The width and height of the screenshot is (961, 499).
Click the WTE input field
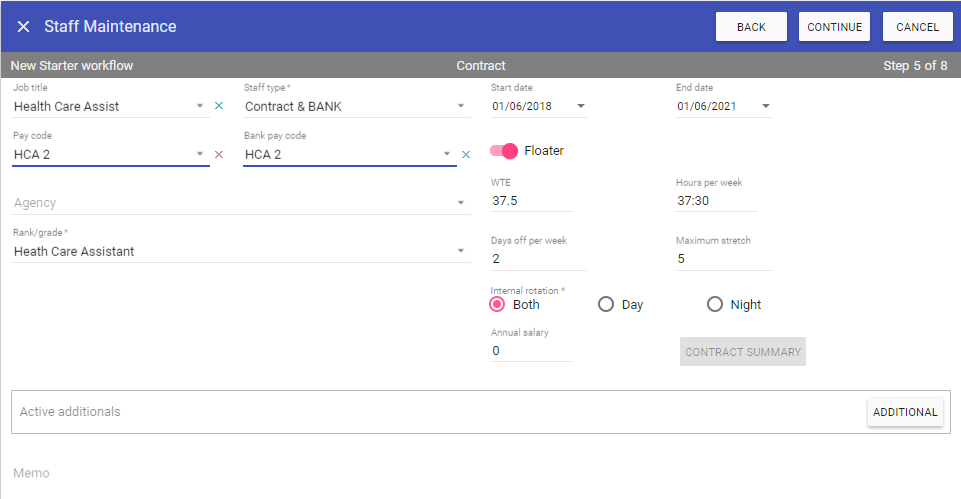click(530, 201)
